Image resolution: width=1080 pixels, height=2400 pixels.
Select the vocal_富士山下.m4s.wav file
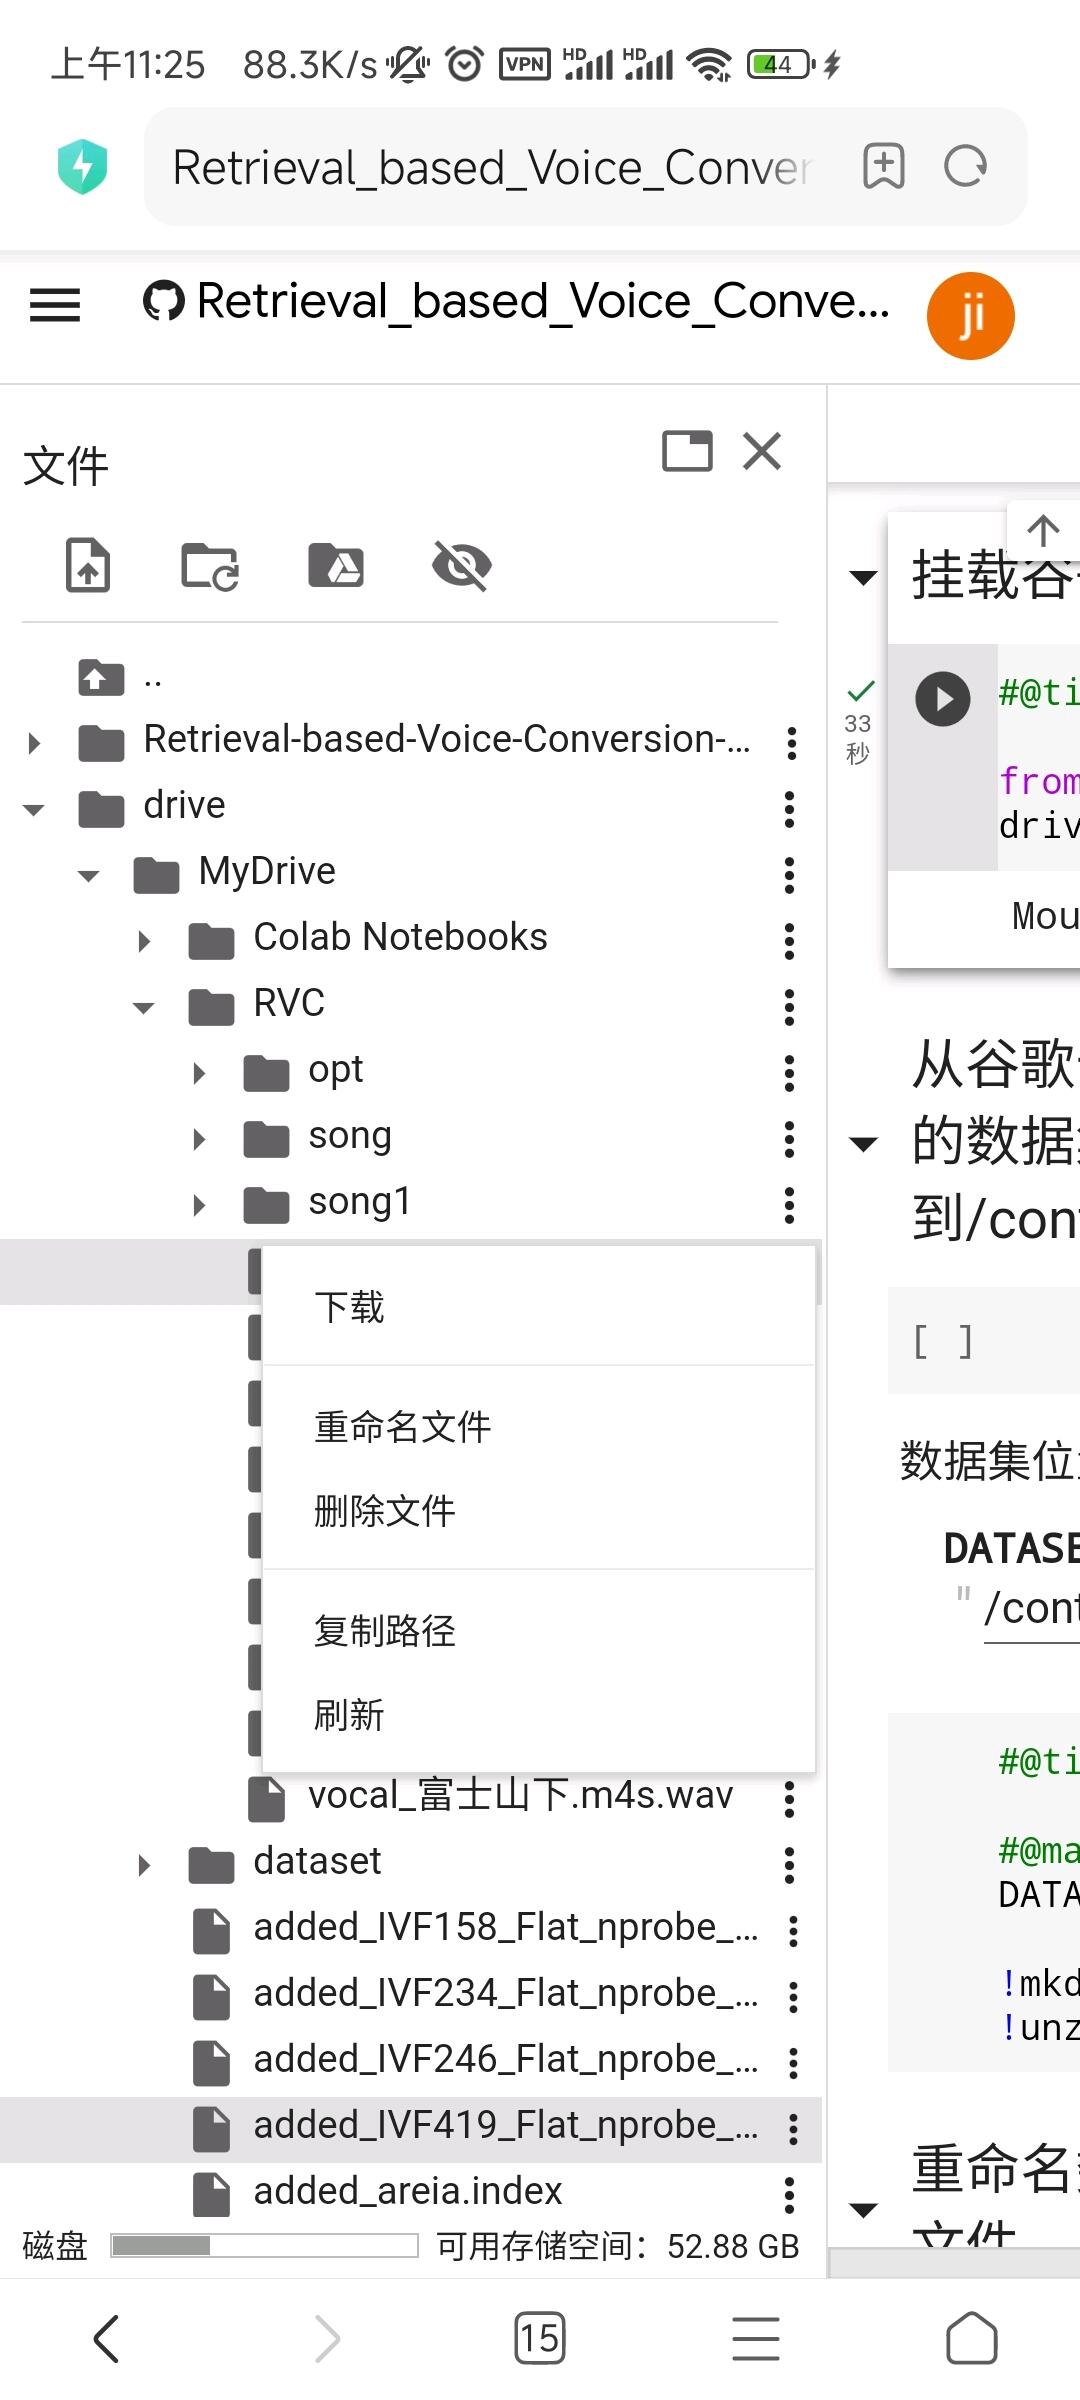pos(520,1795)
